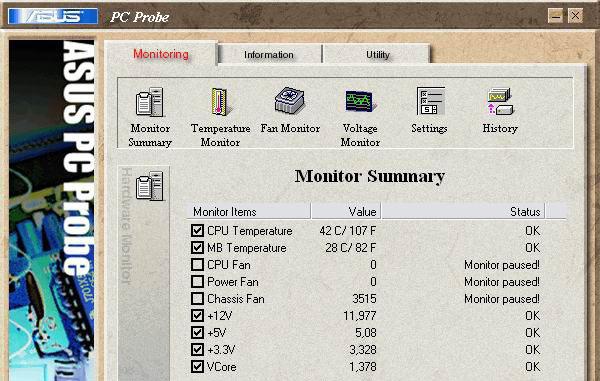Click the Hardware Monitor sidebar icon

point(150,186)
